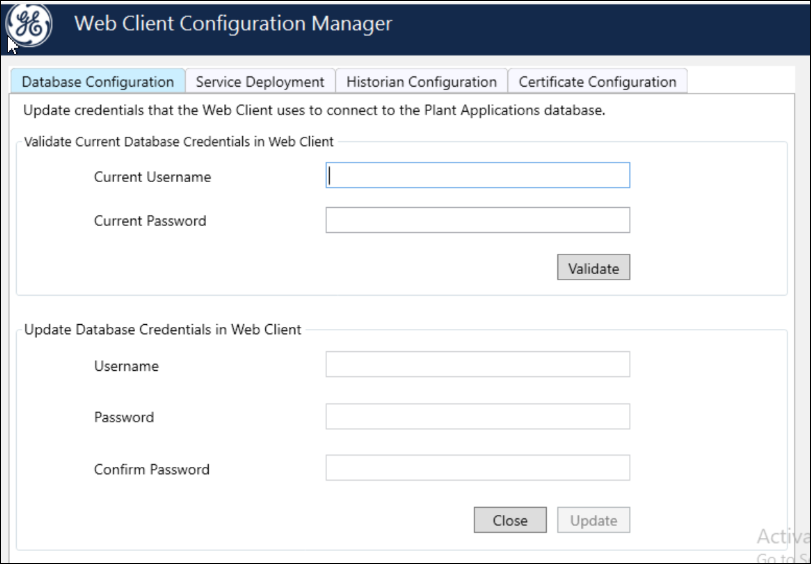Click the 'Web Client Configuration Manager' title
Viewport: 811px width, 564px height.
(x=233, y=24)
